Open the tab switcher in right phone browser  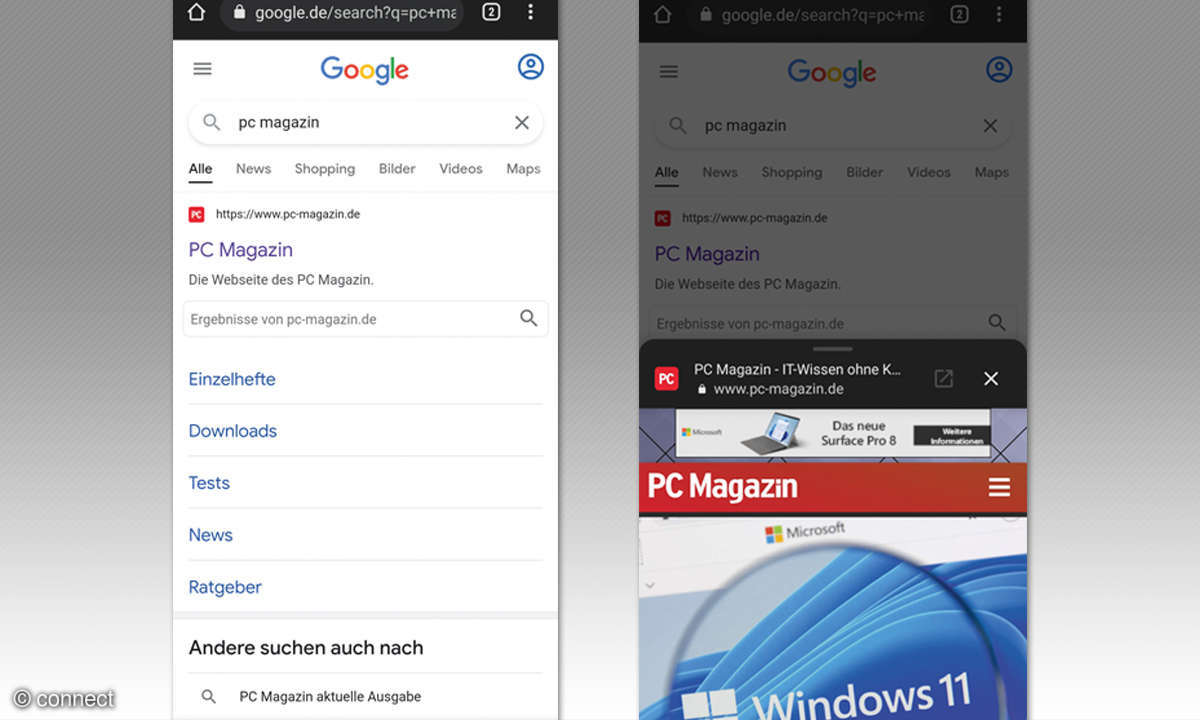pyautogui.click(x=959, y=15)
